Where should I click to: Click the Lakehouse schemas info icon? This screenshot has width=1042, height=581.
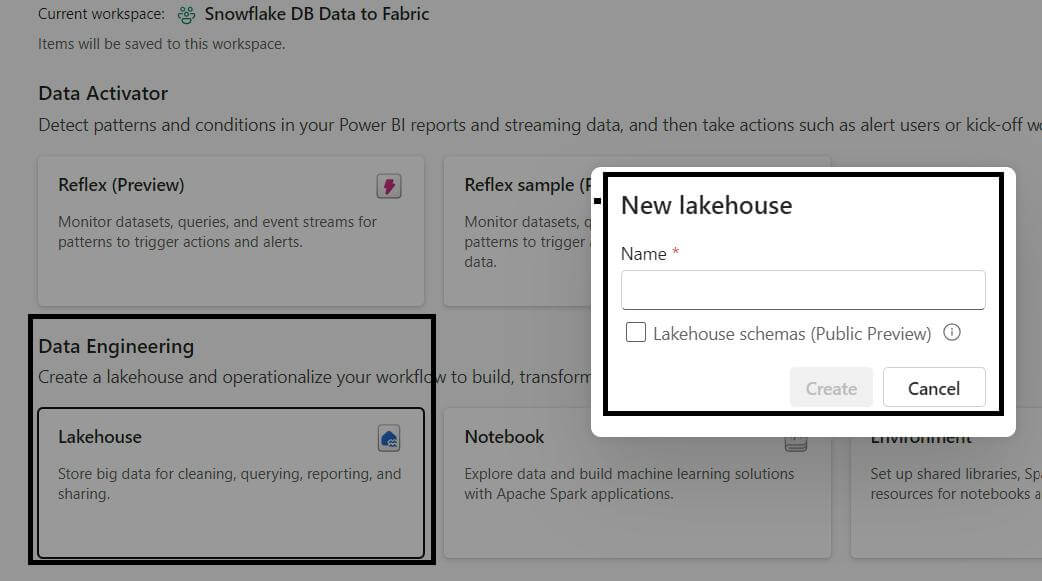pos(952,332)
